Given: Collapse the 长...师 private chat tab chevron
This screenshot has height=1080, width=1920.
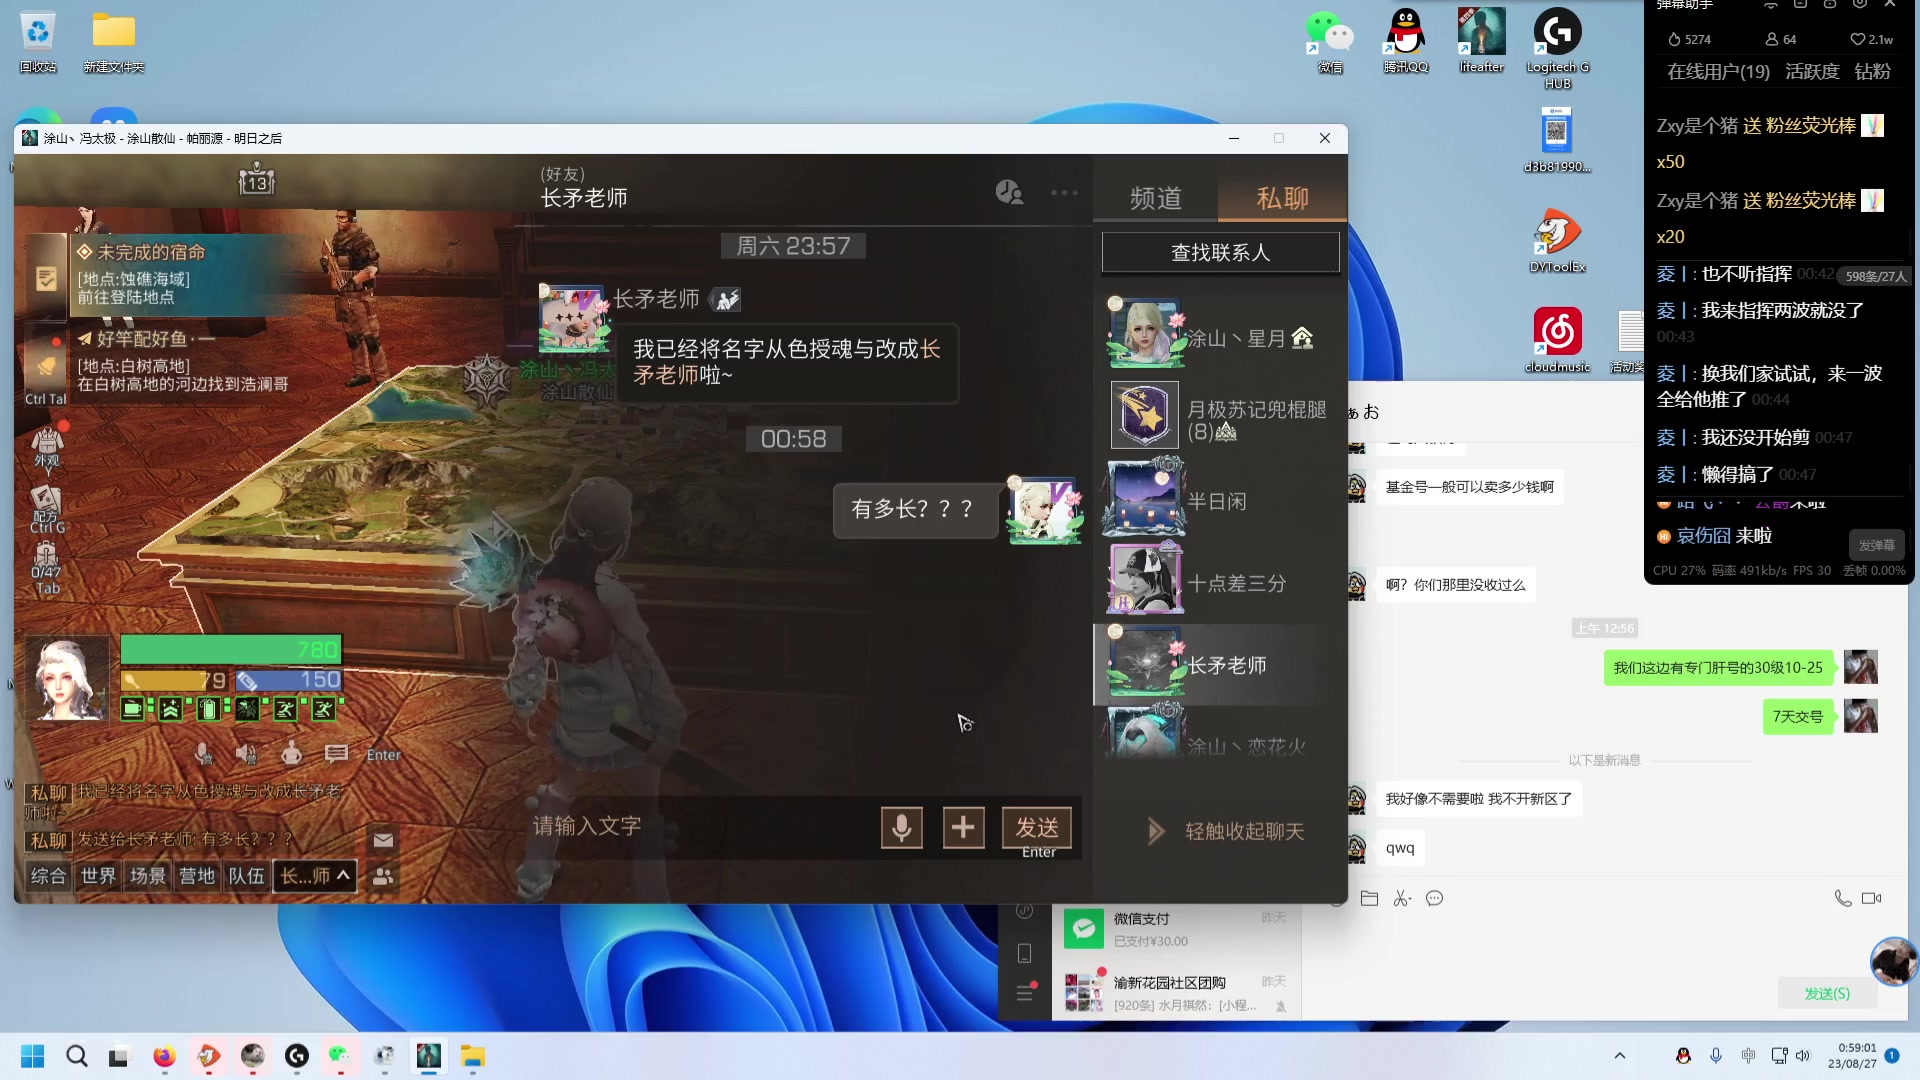Looking at the screenshot, I should (343, 876).
